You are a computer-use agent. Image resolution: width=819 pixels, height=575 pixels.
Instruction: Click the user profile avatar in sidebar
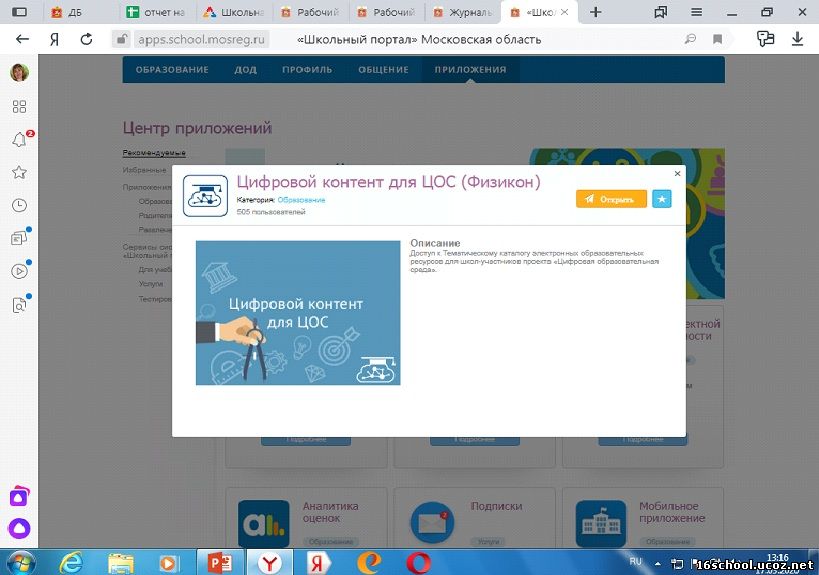point(19,72)
